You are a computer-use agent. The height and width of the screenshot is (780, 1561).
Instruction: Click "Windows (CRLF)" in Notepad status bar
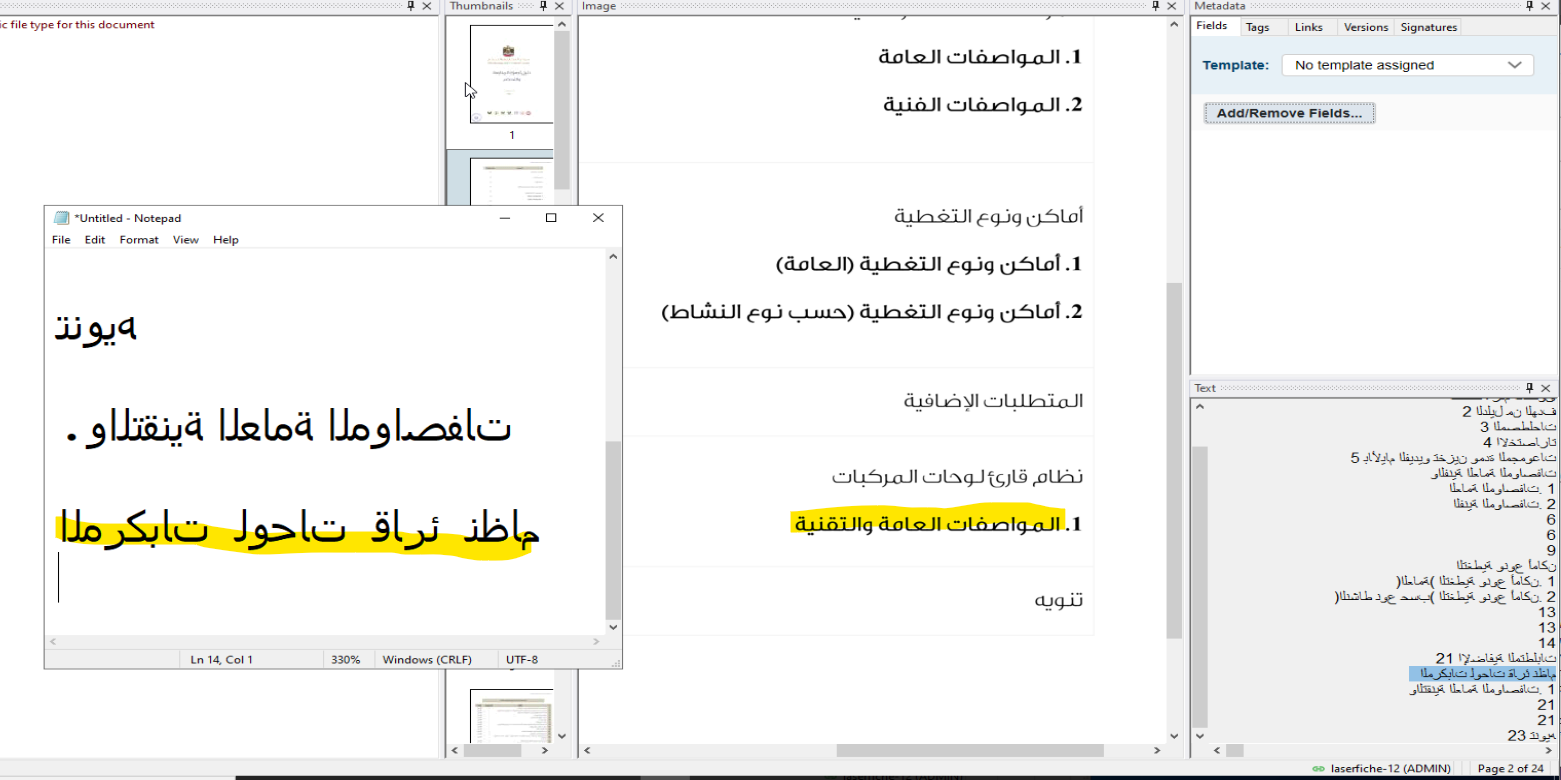point(427,660)
